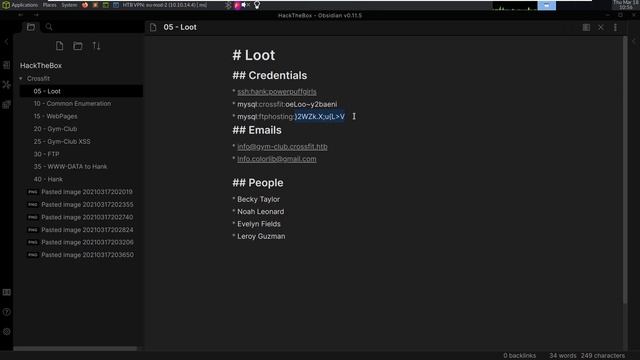Click the 34 words status entry

coord(562,356)
